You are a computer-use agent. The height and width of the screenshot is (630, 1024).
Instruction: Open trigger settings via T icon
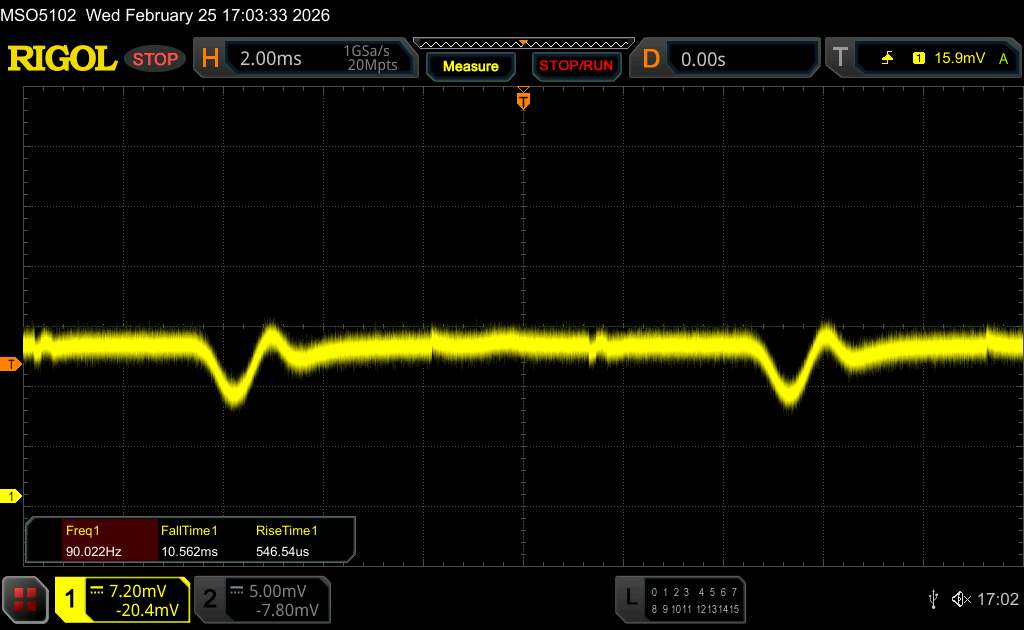[838, 59]
